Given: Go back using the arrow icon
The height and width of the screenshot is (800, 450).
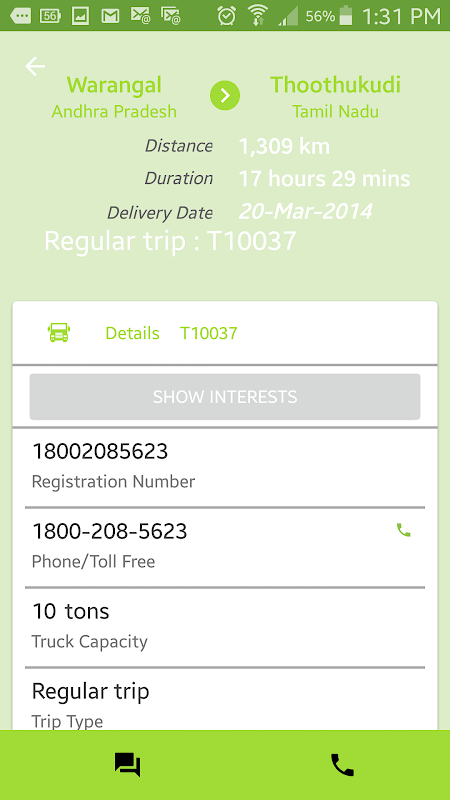Looking at the screenshot, I should pos(35,66).
